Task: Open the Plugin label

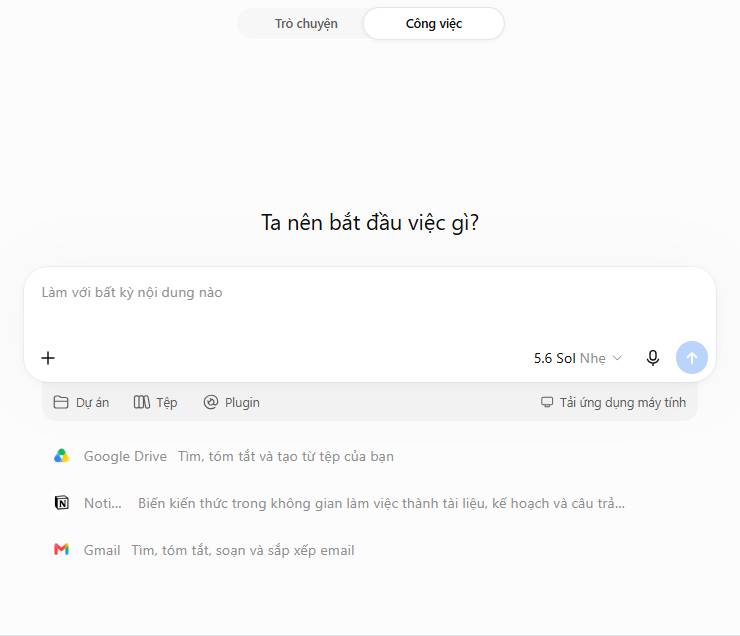Action: click(x=242, y=402)
